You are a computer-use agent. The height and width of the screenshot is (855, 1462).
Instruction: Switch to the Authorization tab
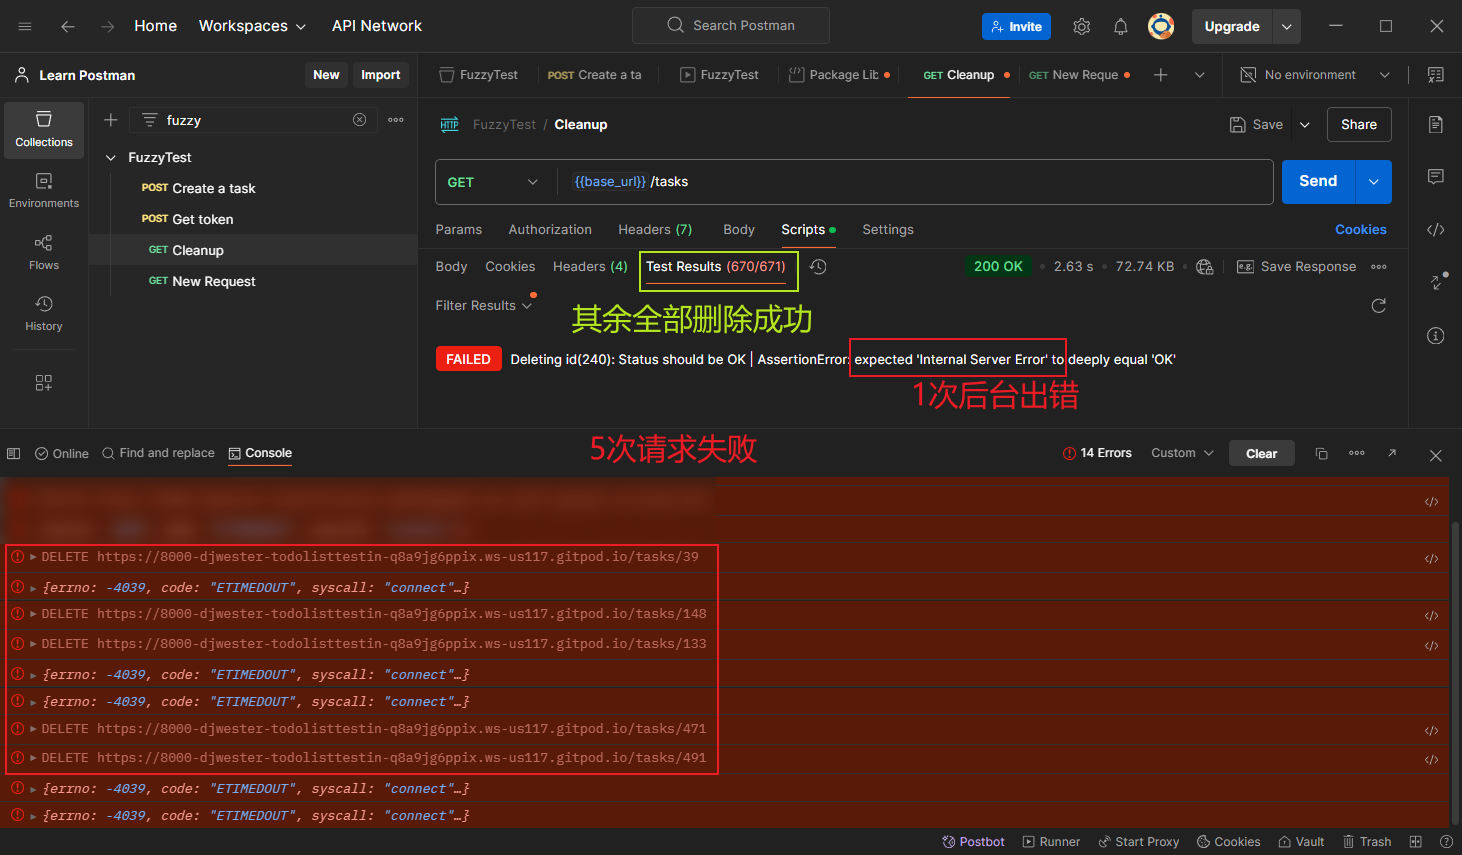[550, 230]
